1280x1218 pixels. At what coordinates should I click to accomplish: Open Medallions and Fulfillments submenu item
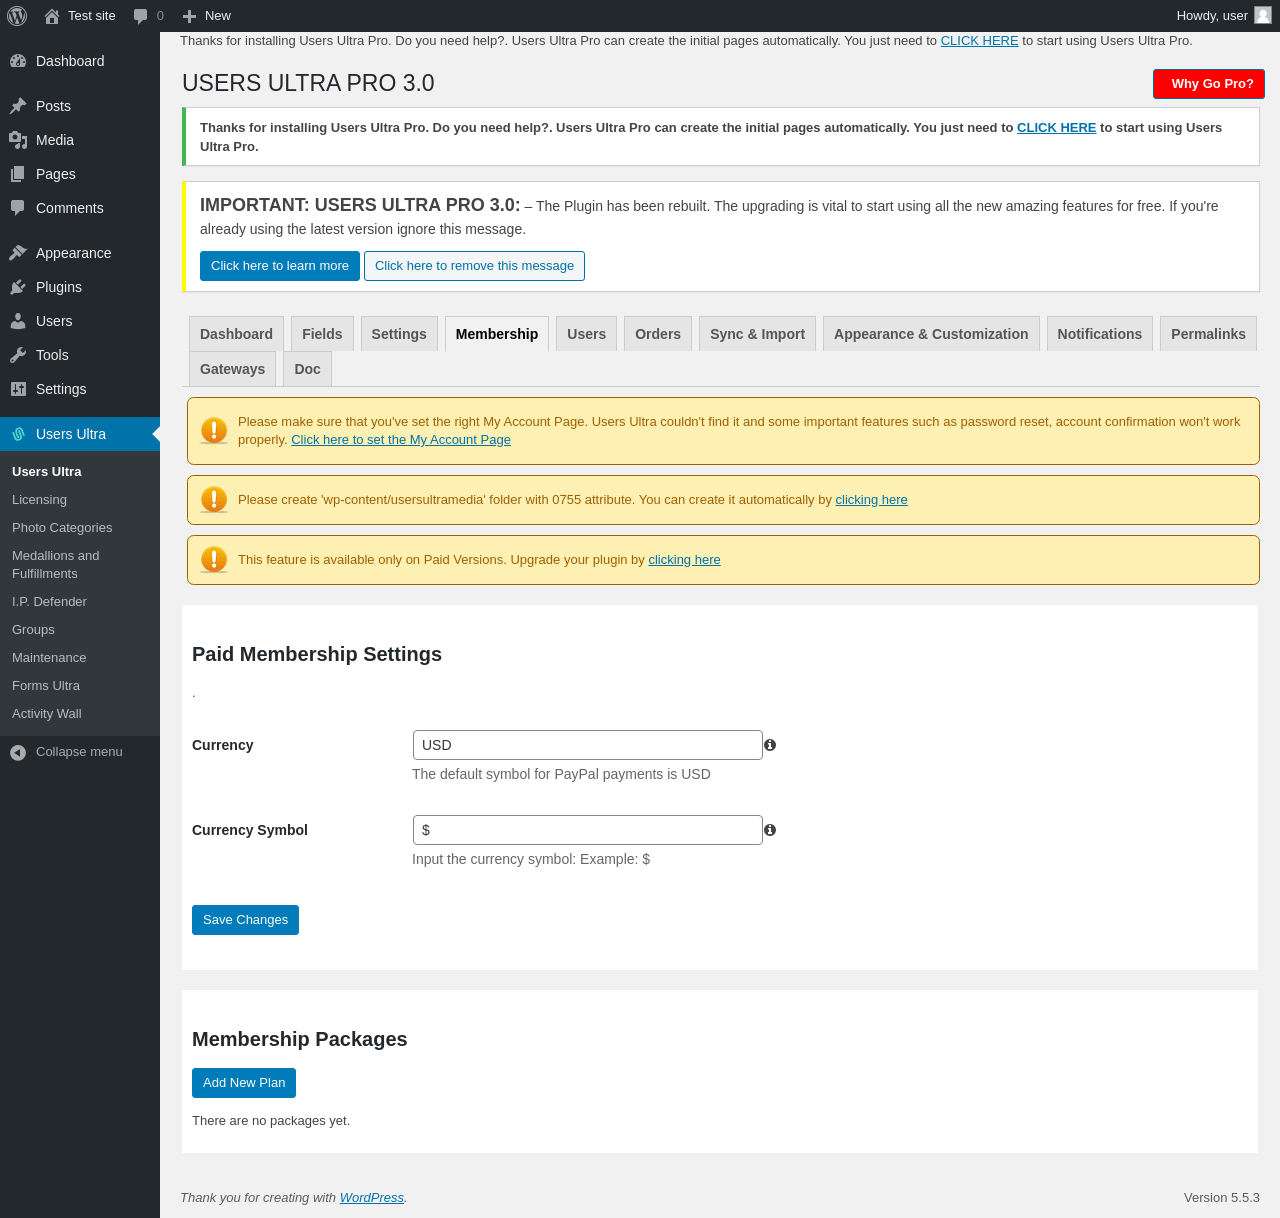click(x=80, y=565)
